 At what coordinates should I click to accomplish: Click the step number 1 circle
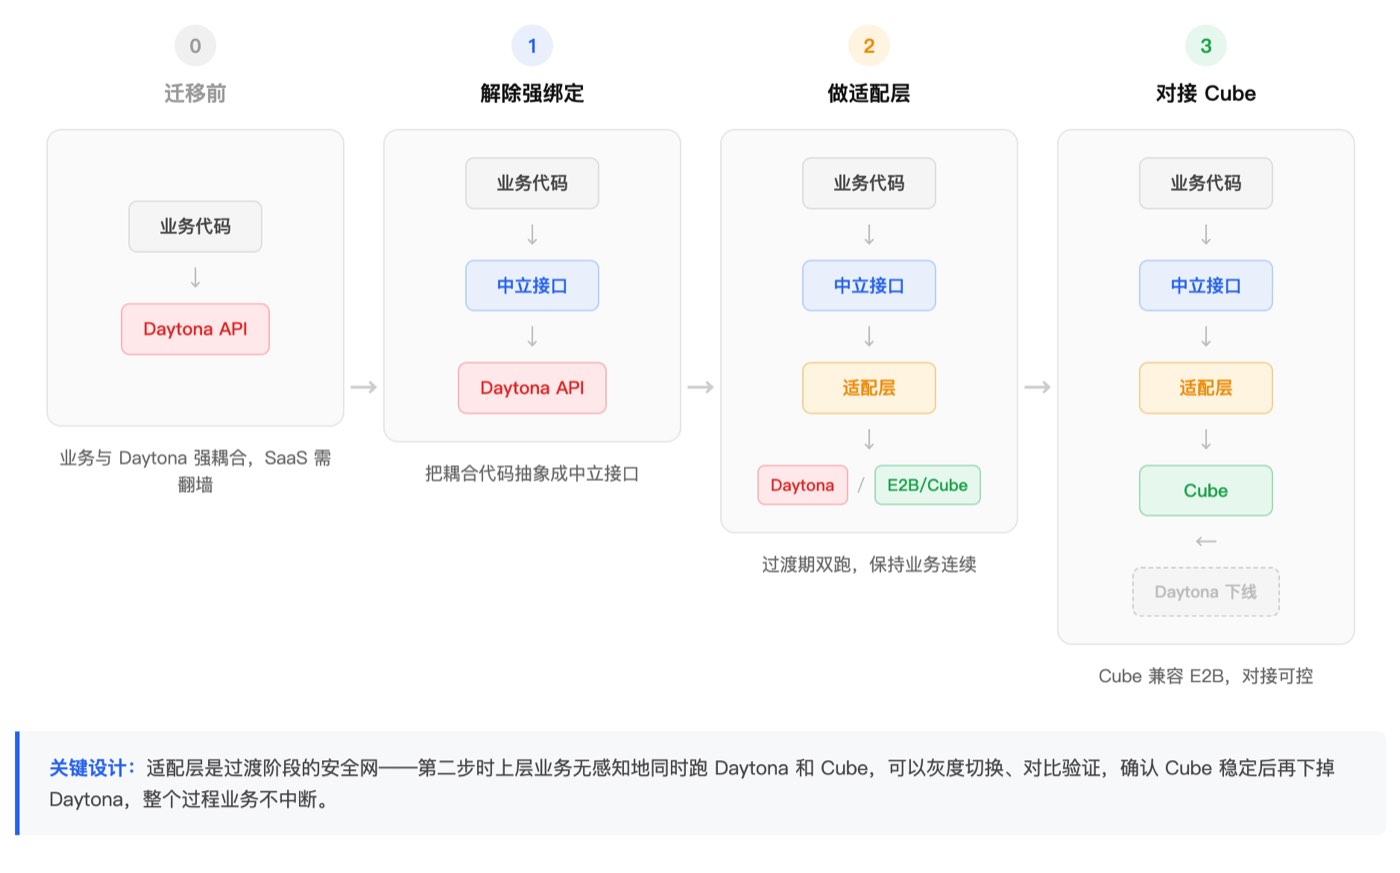tap(532, 46)
